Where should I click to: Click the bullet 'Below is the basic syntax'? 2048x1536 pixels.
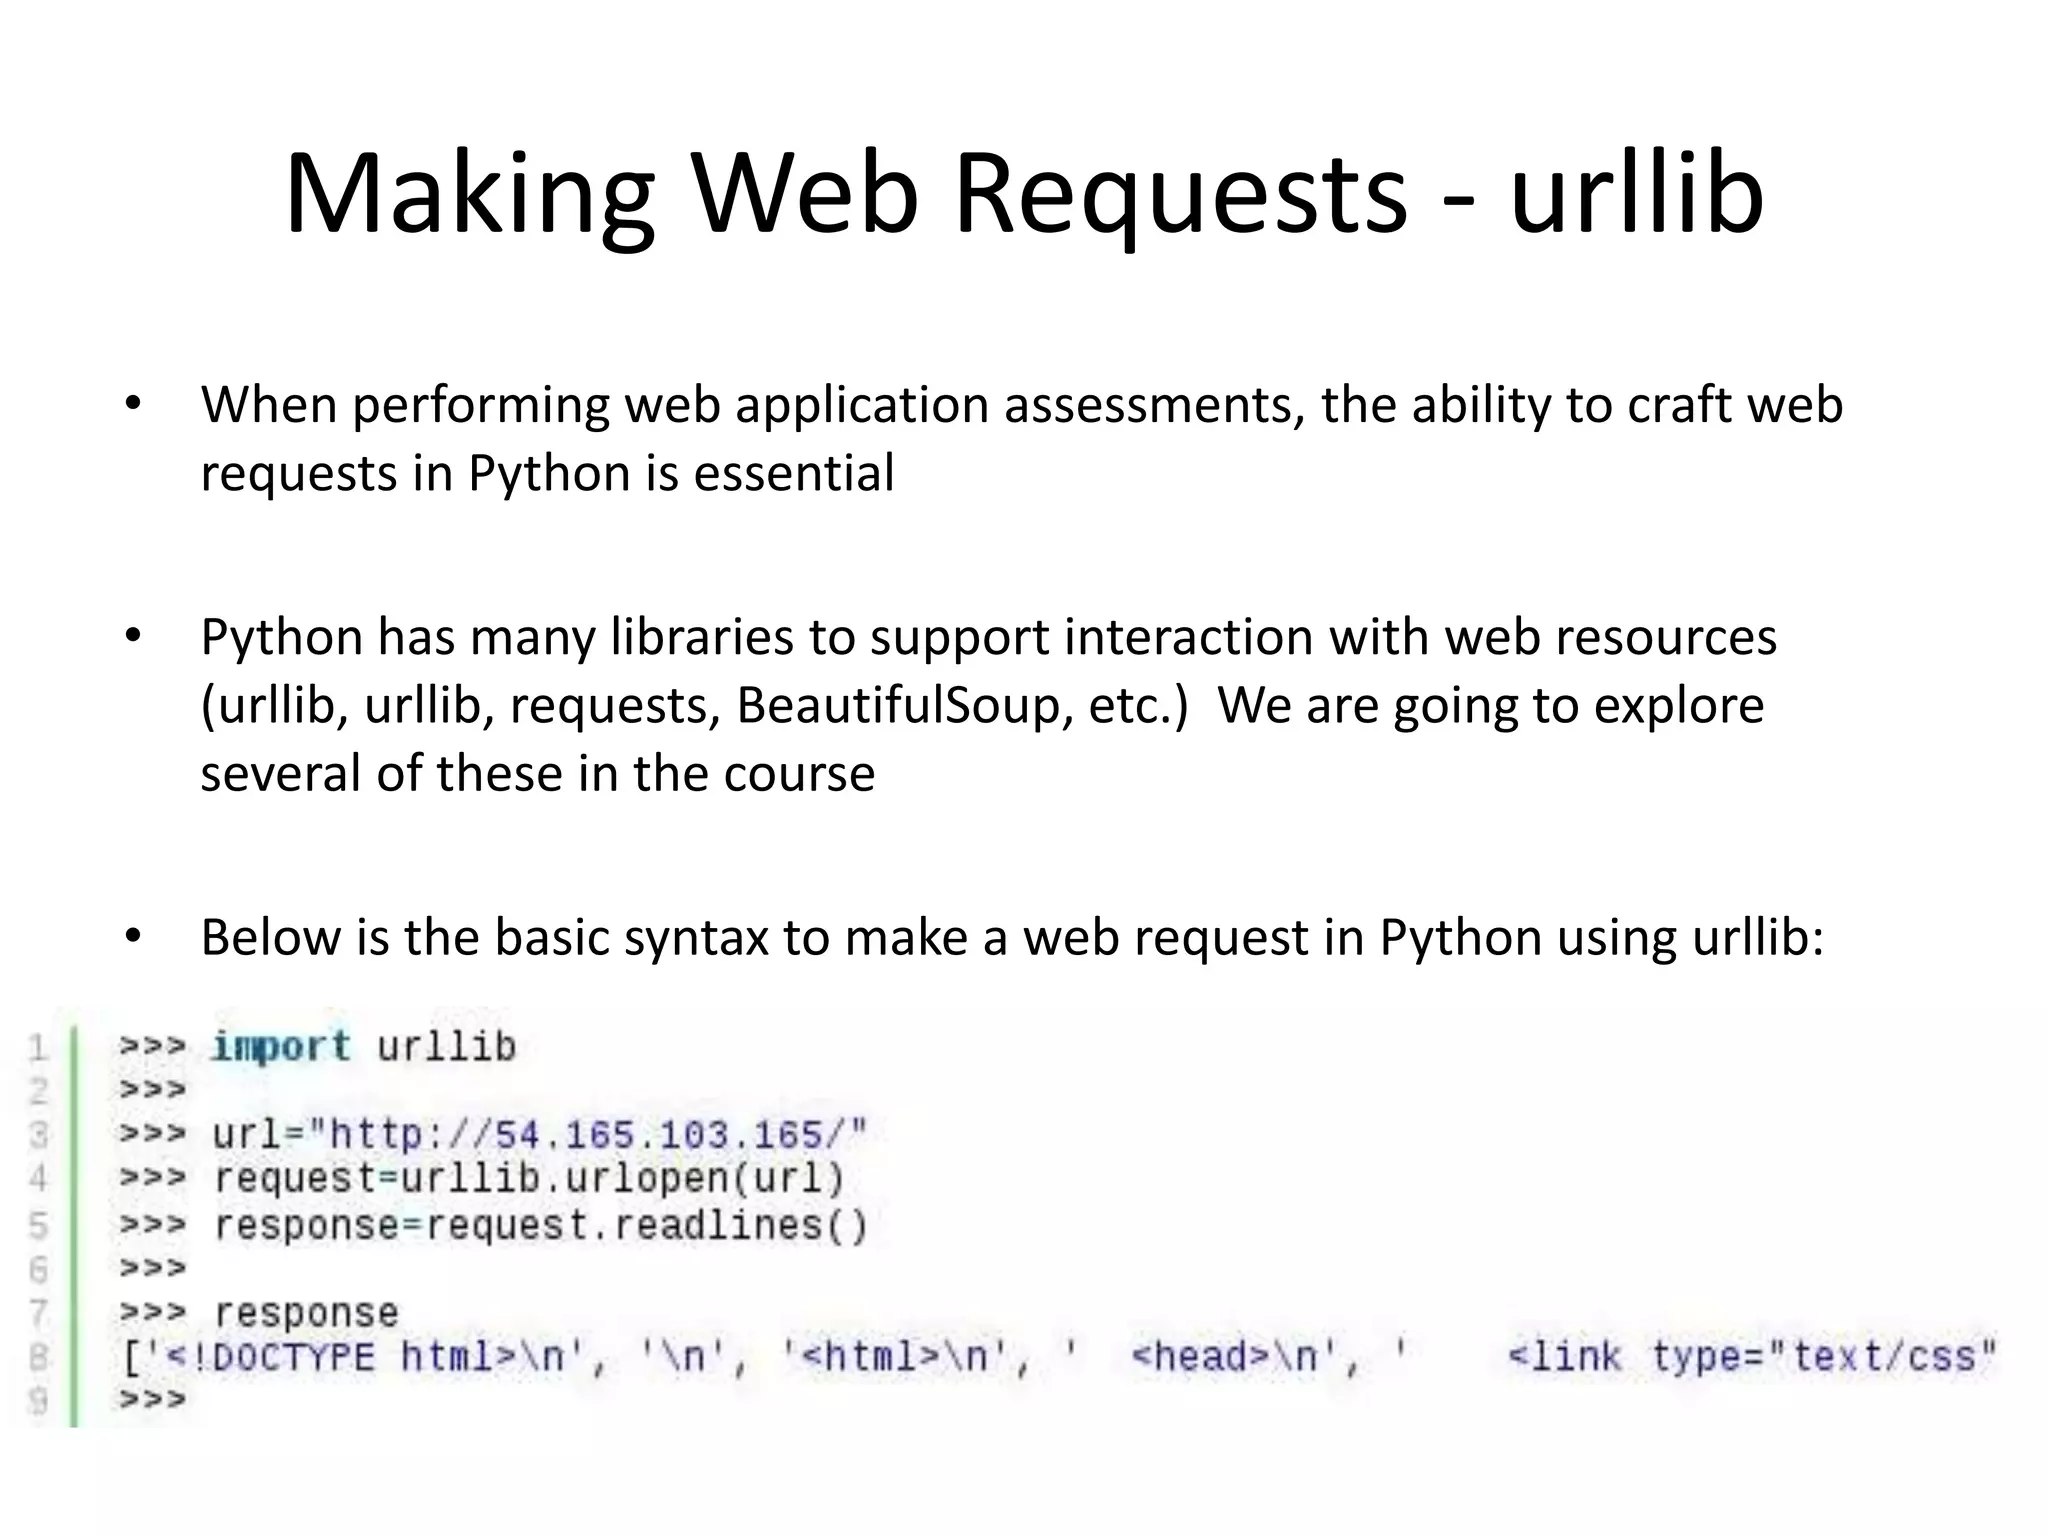click(1012, 938)
